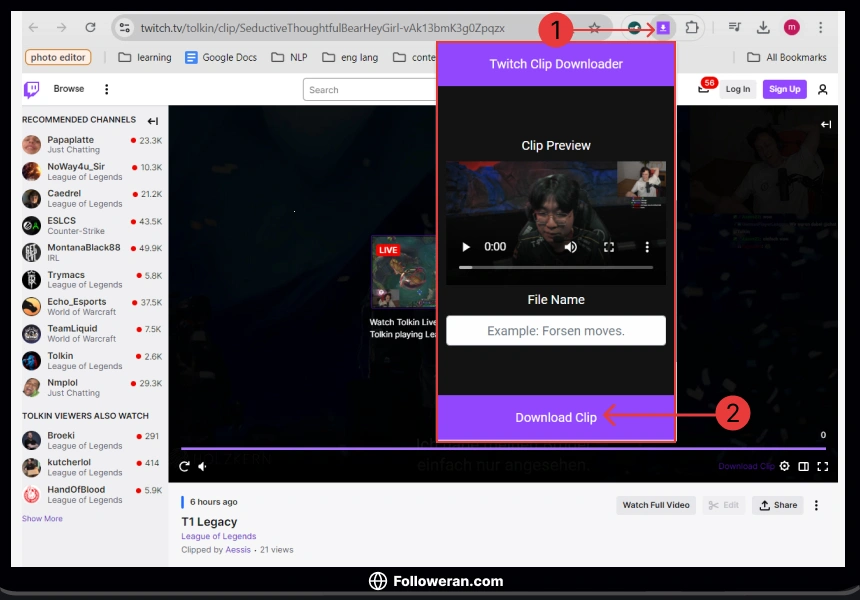
Task: Open the learning bookmarks folder
Action: [145, 58]
